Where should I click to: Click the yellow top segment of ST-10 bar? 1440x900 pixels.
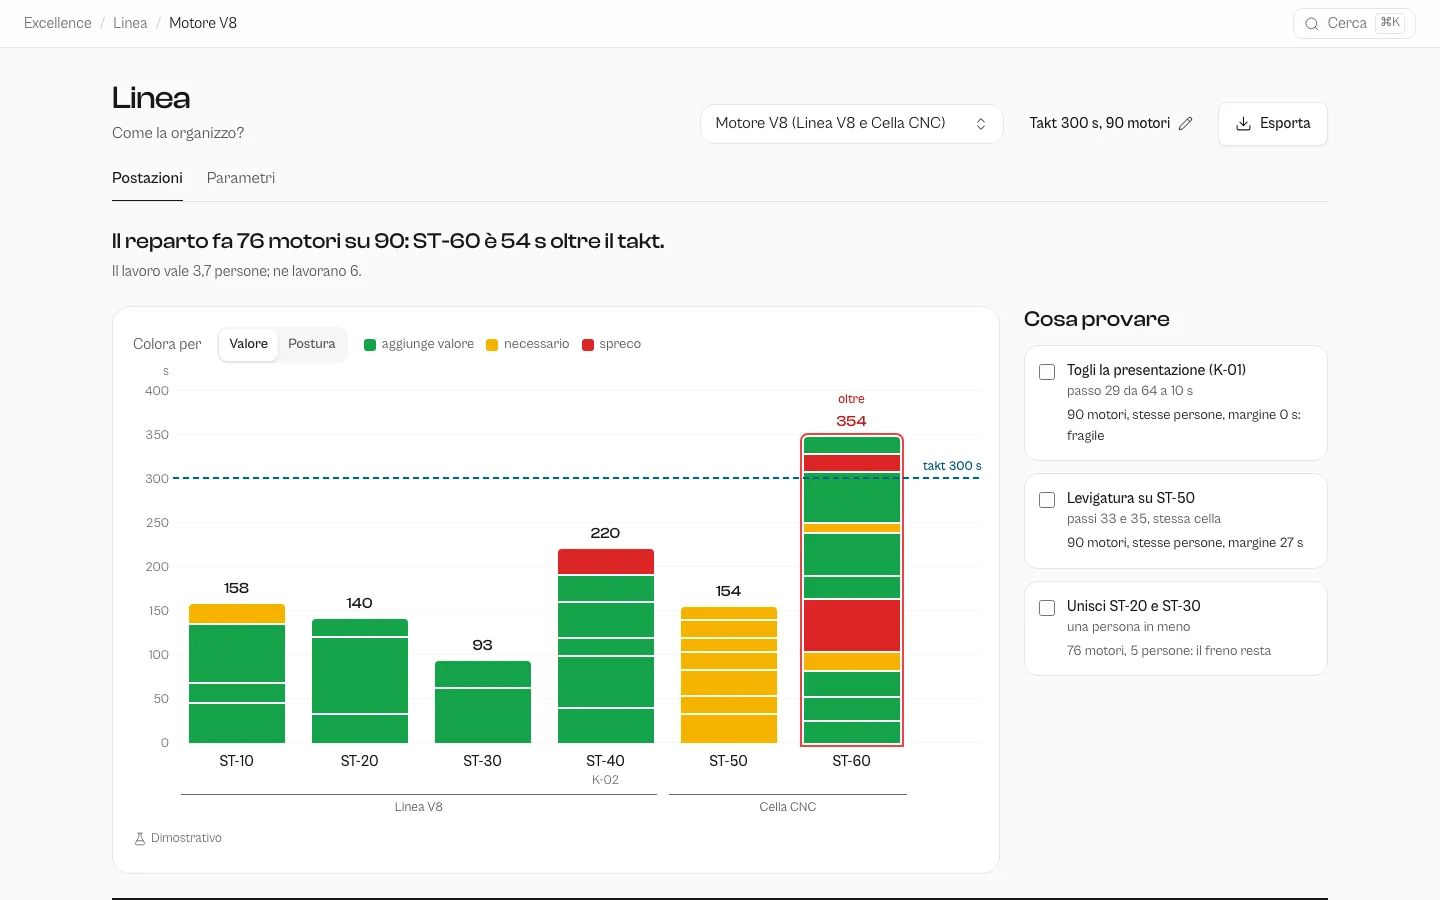pyautogui.click(x=237, y=613)
